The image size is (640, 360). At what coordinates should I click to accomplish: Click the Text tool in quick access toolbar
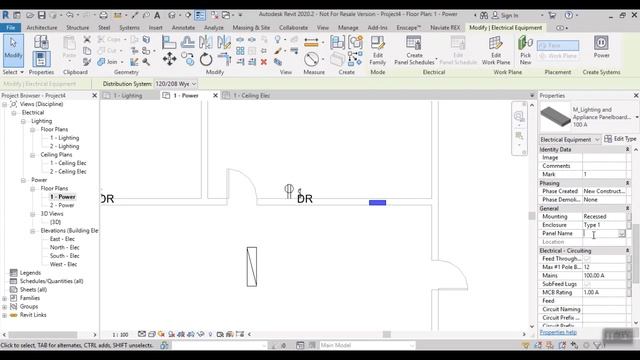coord(157,15)
